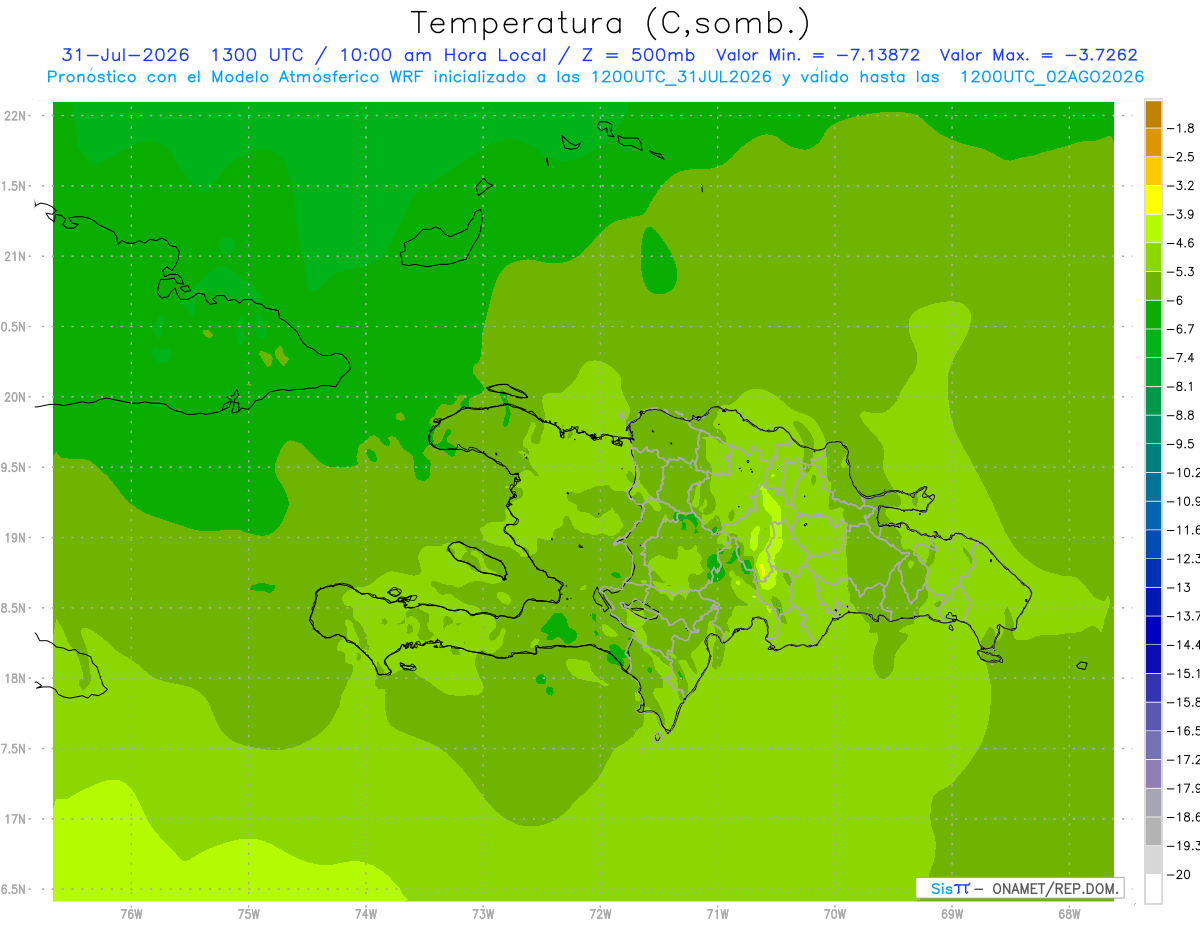Pick the purple swatch between -17.2 and -17.9
1200x927 pixels.
click(1153, 774)
